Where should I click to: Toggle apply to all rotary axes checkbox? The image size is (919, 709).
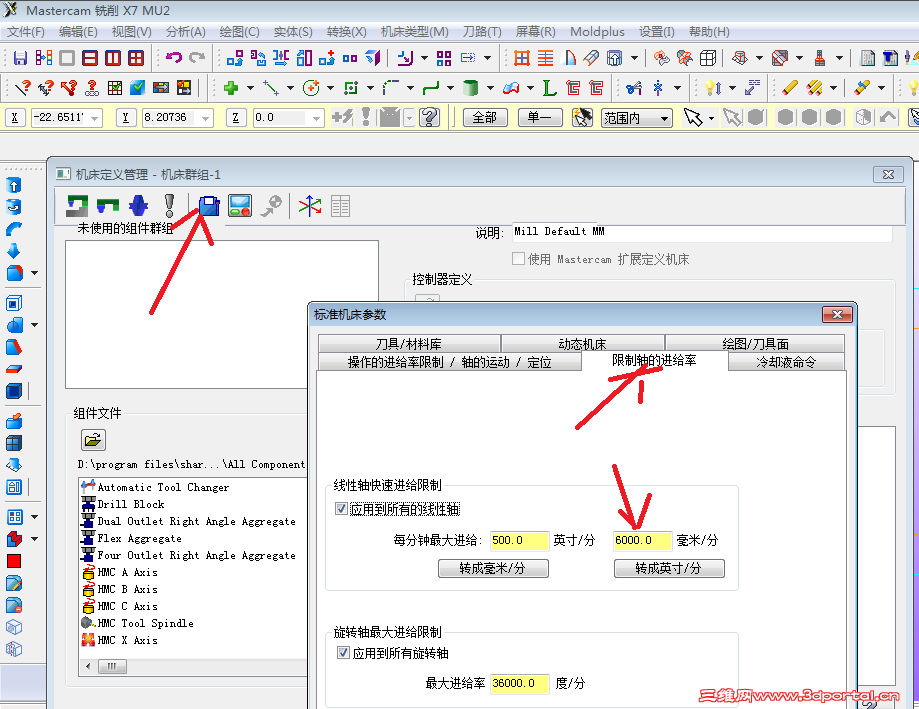343,652
